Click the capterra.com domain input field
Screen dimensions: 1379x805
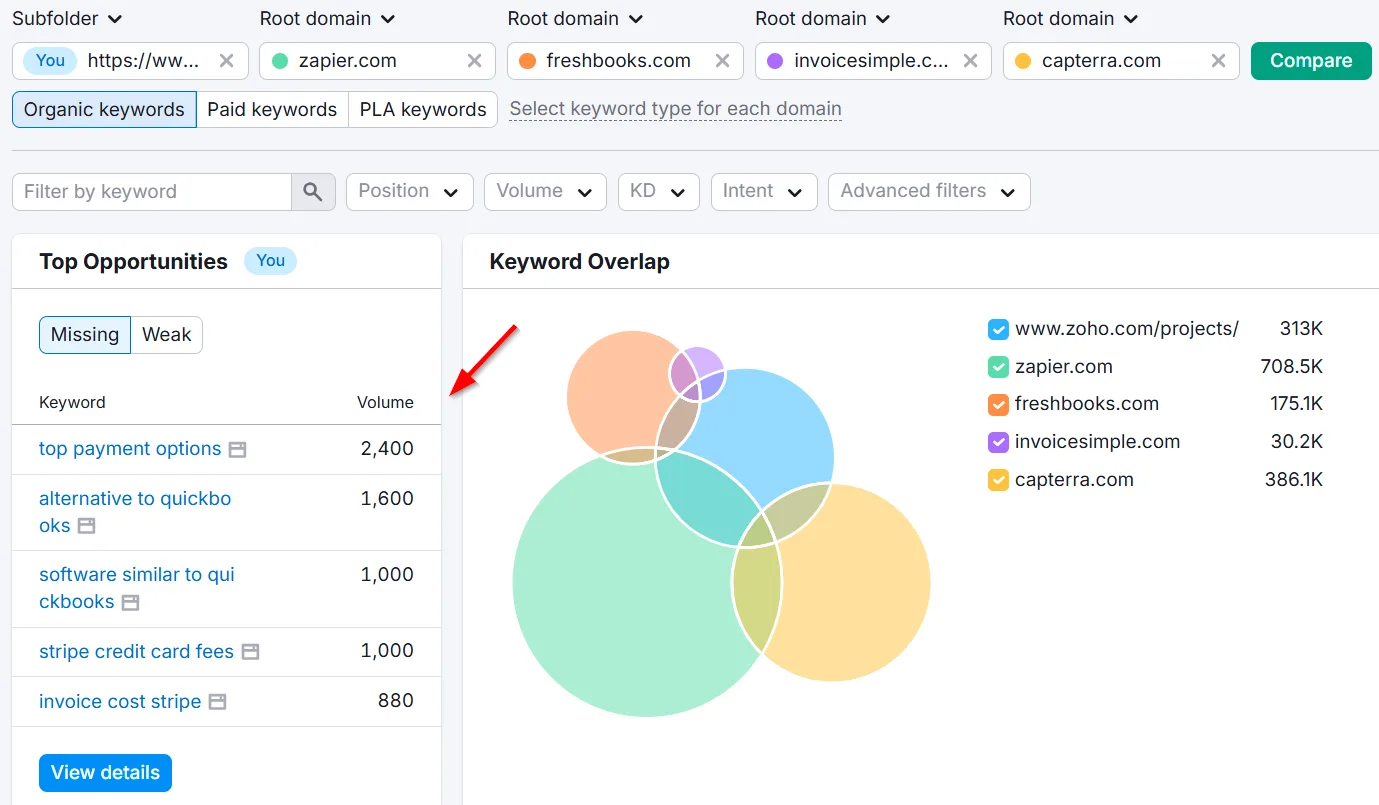pos(1121,61)
